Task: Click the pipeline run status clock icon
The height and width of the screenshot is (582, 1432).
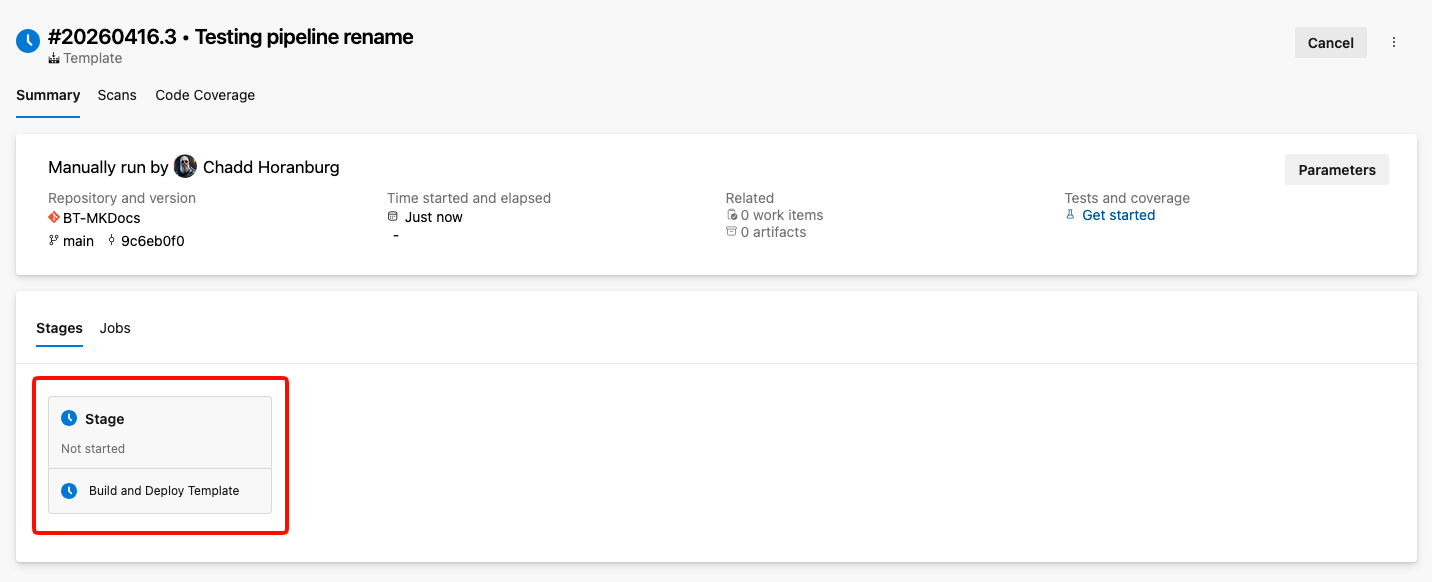Action: point(28,41)
